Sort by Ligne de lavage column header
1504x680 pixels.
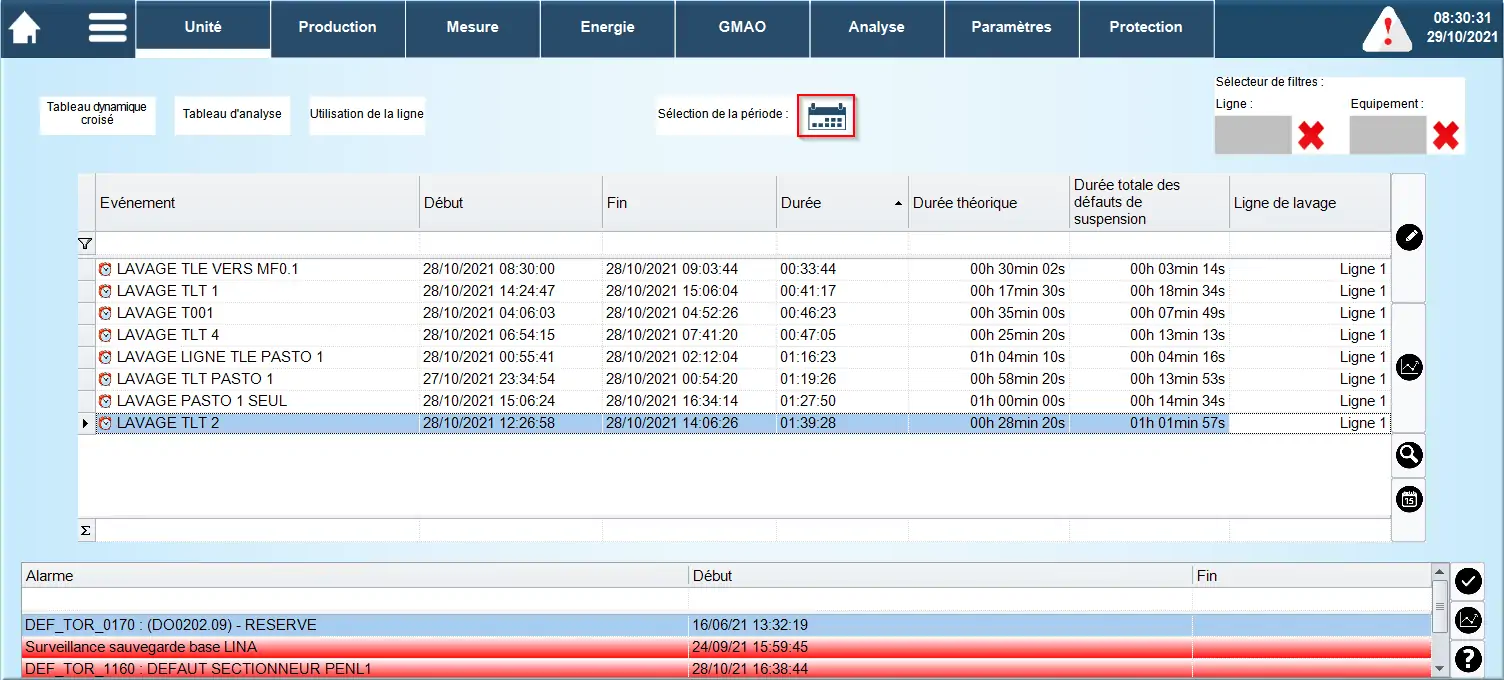(1310, 203)
